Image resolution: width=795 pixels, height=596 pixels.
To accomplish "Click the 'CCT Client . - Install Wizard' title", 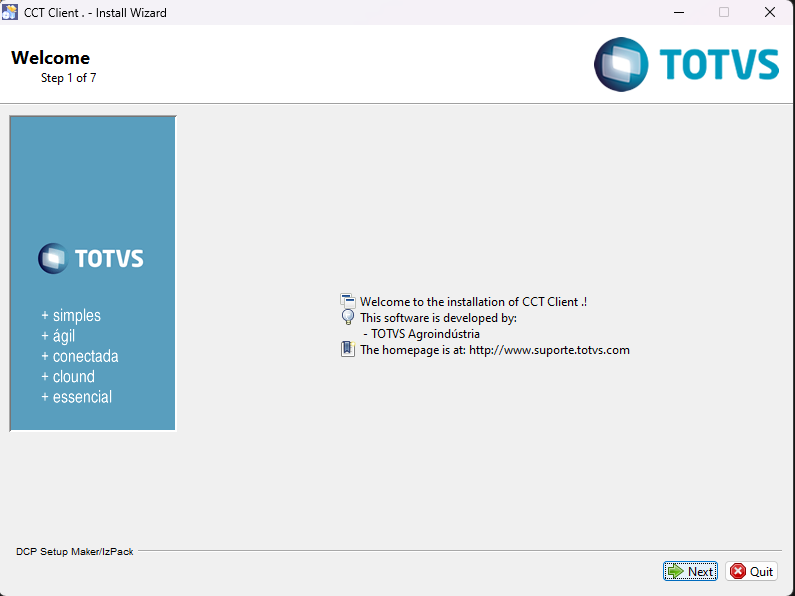I will click(x=95, y=13).
